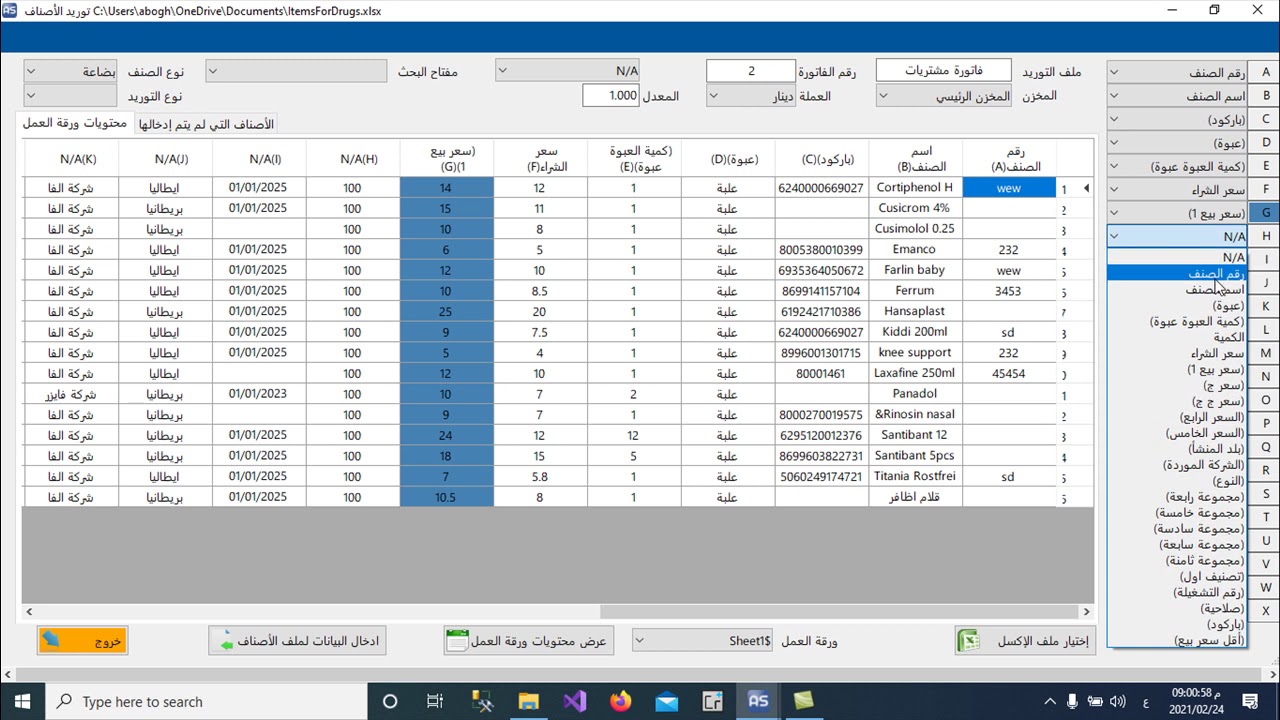Click the microphone icon in system tray
The width and height of the screenshot is (1280, 720).
(x=1071, y=701)
